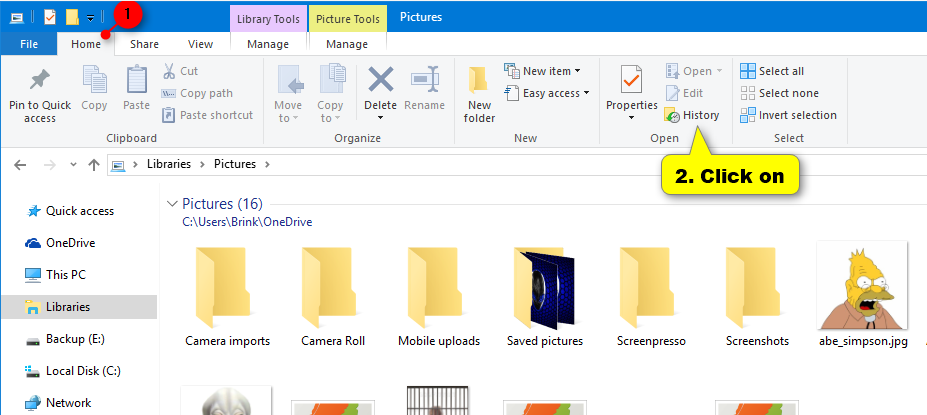Screen dimensions: 927x415
Task: Open the New item dropdown
Action: [x=542, y=71]
